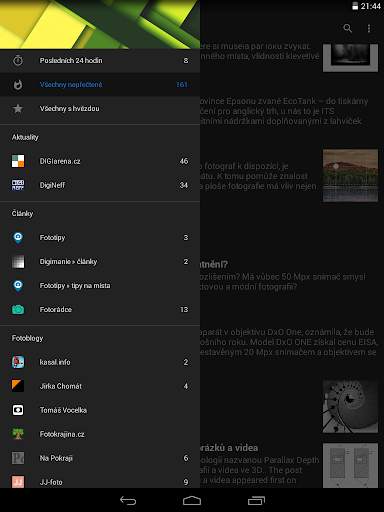The image size is (384, 512).
Task: Open the dark monitor article thumbnail
Action: (x=350, y=58)
